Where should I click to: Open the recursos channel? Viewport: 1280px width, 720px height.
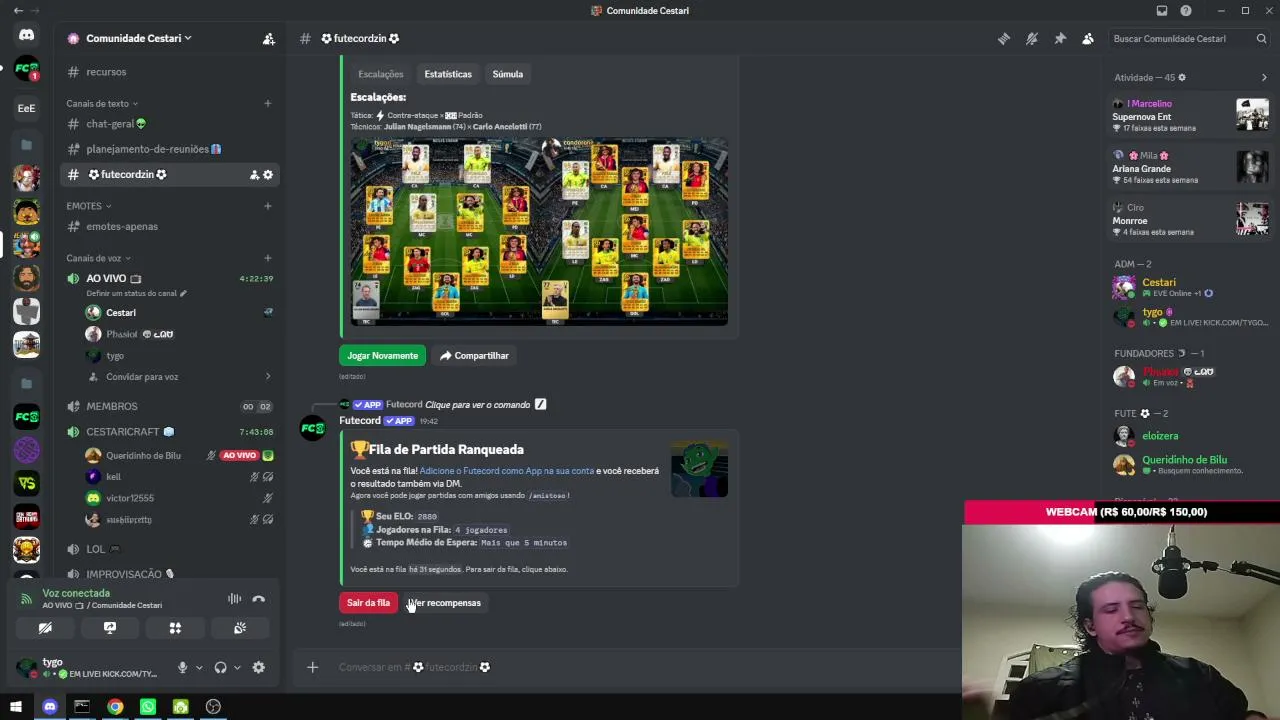point(170,72)
